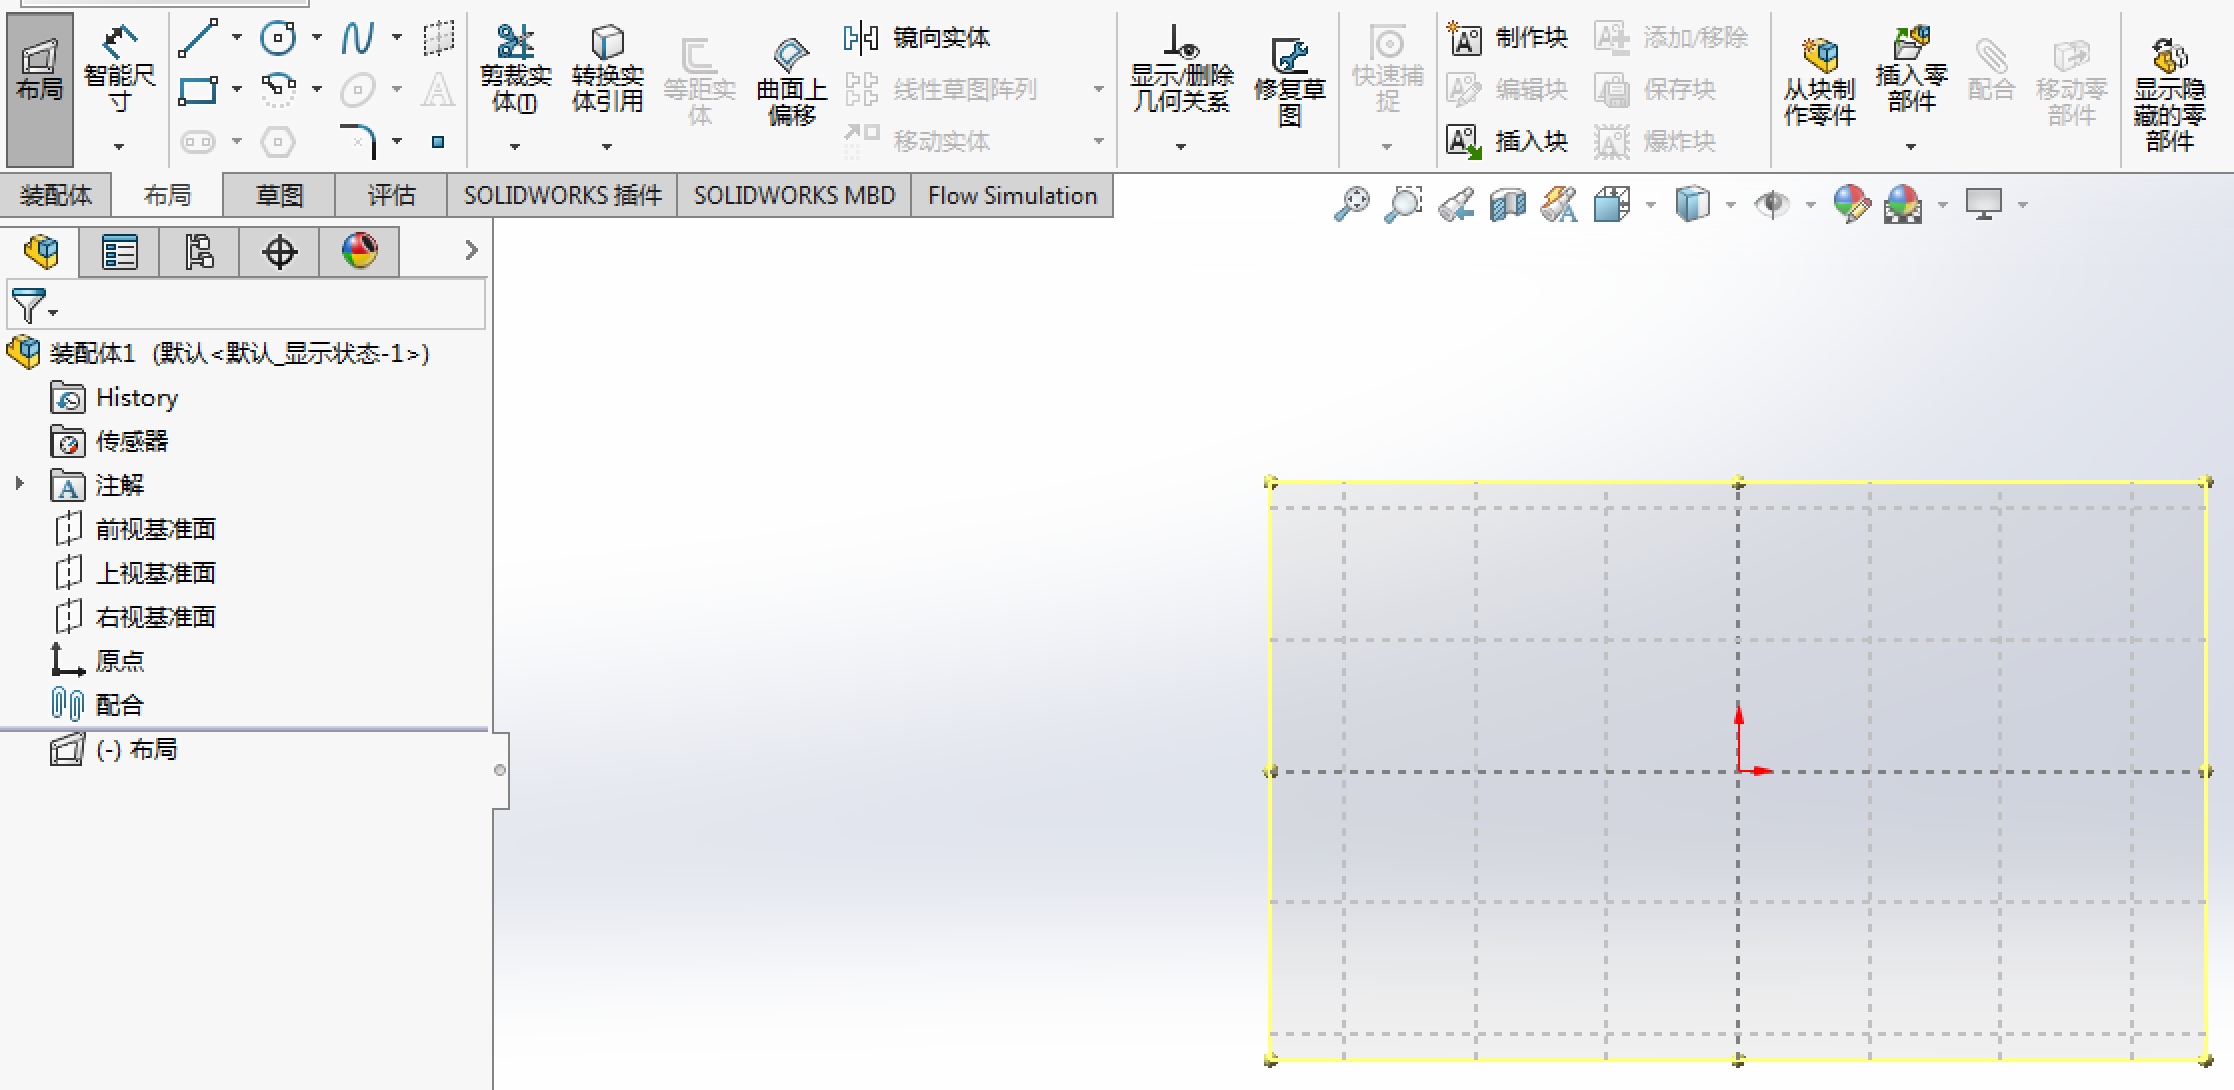Screen dimensions: 2234x1090
Task: Open the filter funnel dropdown
Action: (34, 305)
